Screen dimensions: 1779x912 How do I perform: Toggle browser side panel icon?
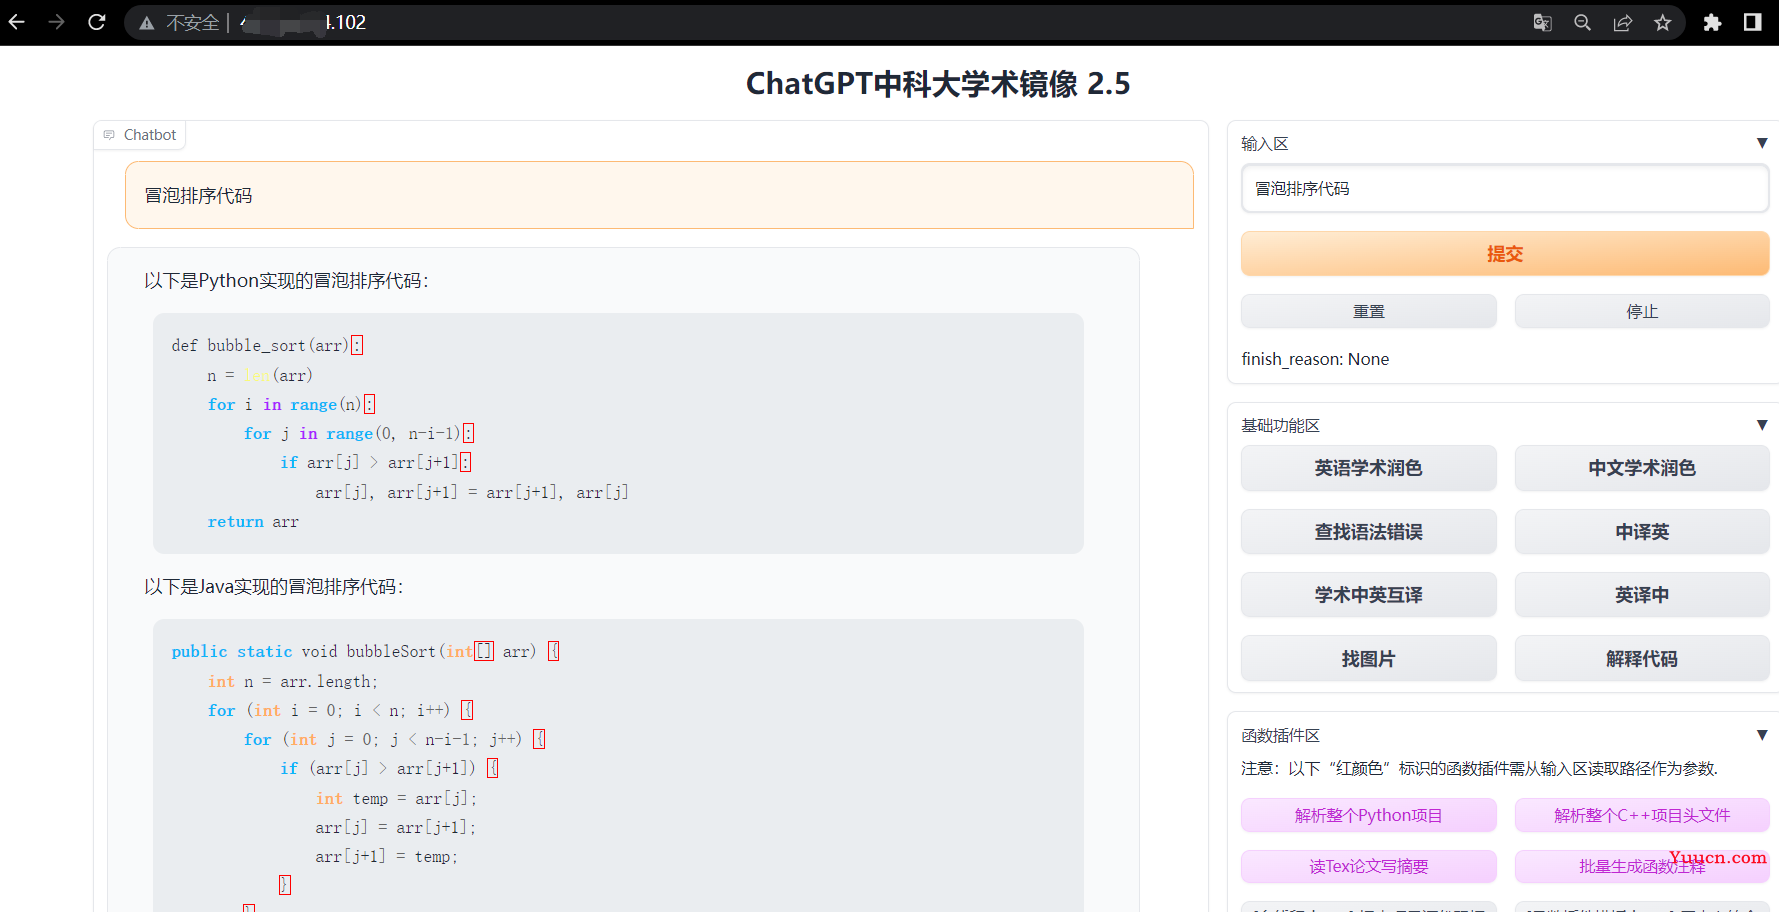pyautogui.click(x=1752, y=23)
